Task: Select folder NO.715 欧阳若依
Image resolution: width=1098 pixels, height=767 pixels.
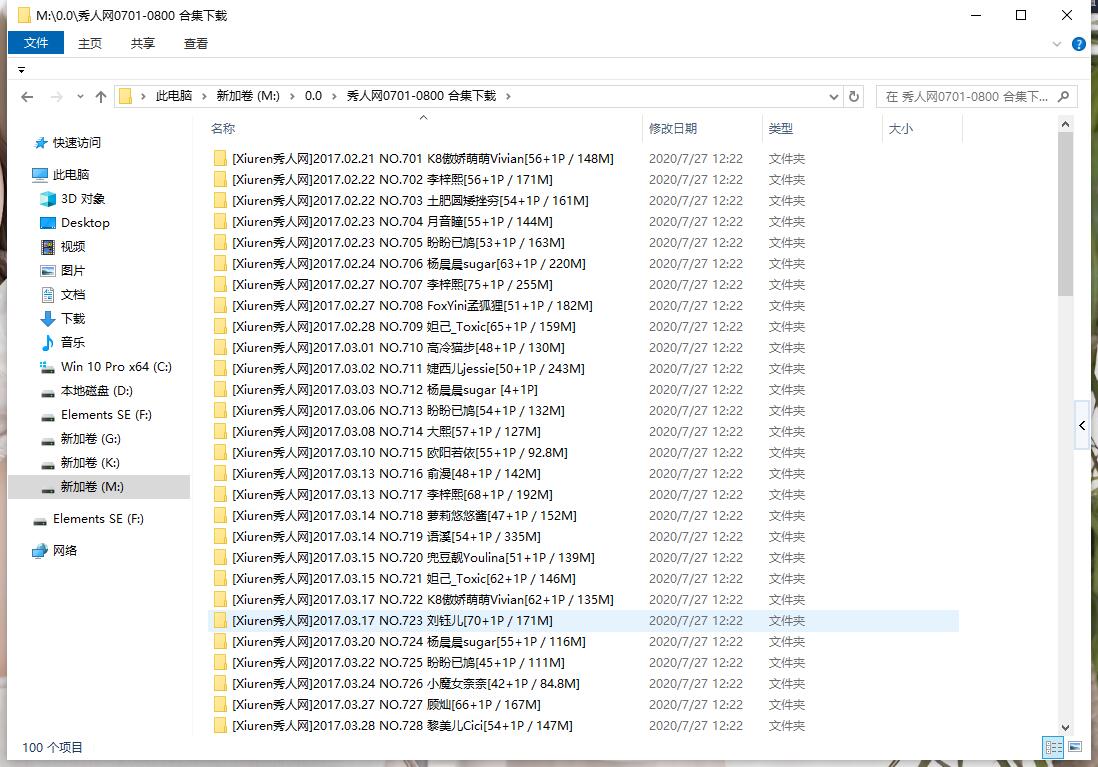Action: point(400,453)
